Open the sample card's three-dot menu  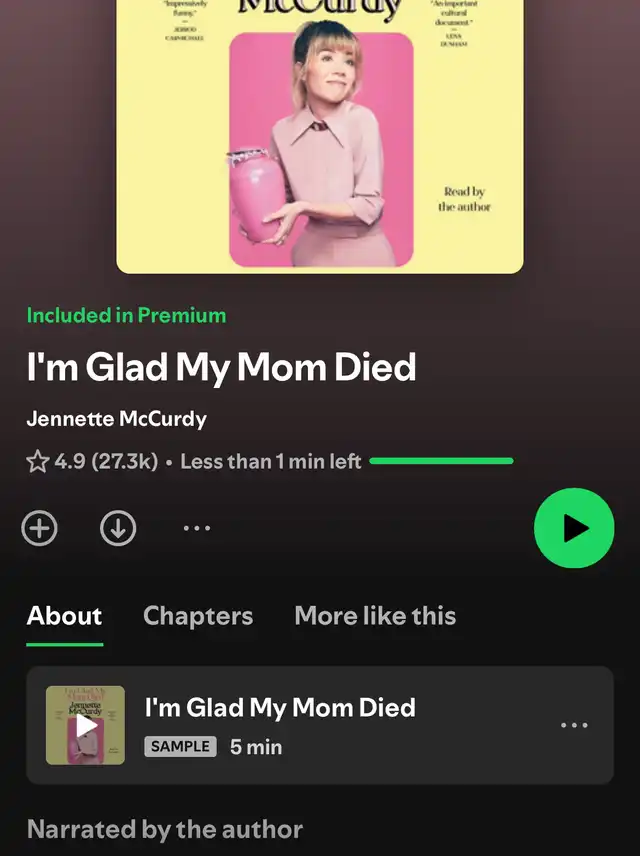pyautogui.click(x=574, y=725)
